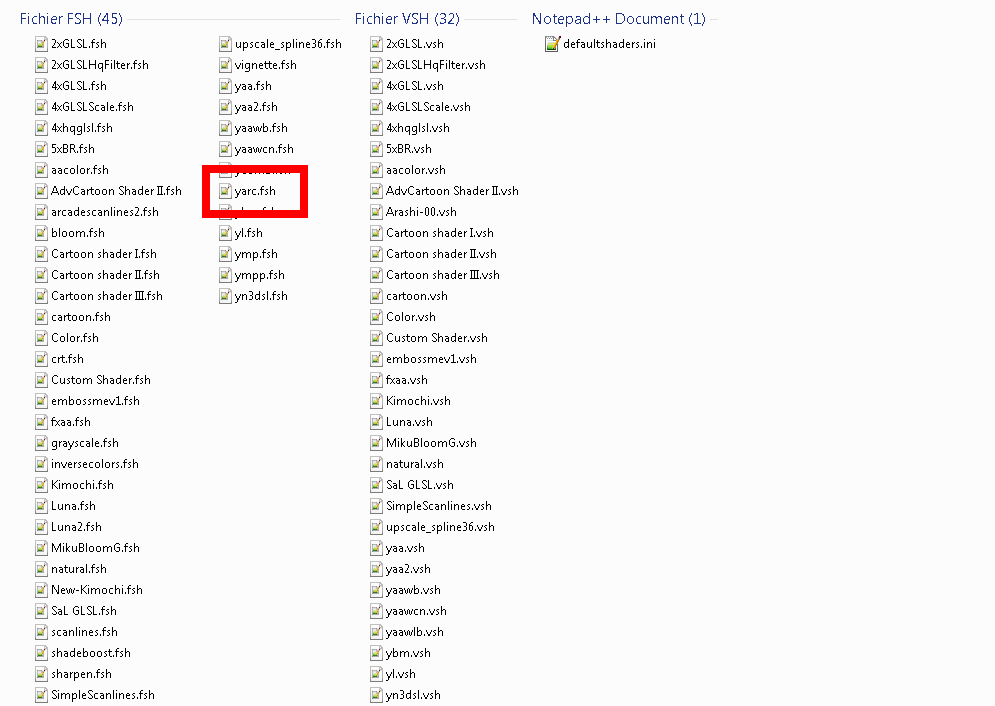This screenshot has width=995, height=706.
Task: Select the inversecolors.fsh file name
Action: [94, 464]
